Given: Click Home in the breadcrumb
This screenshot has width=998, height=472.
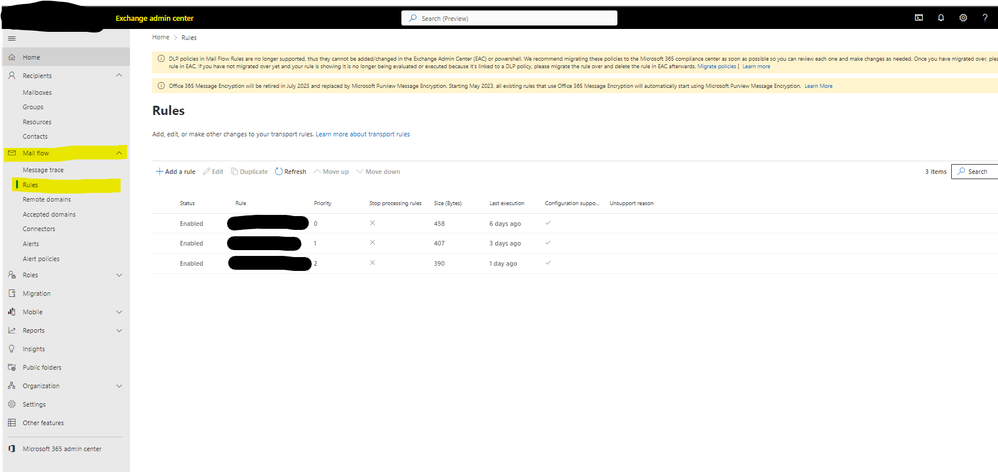Looking at the screenshot, I should [x=161, y=38].
